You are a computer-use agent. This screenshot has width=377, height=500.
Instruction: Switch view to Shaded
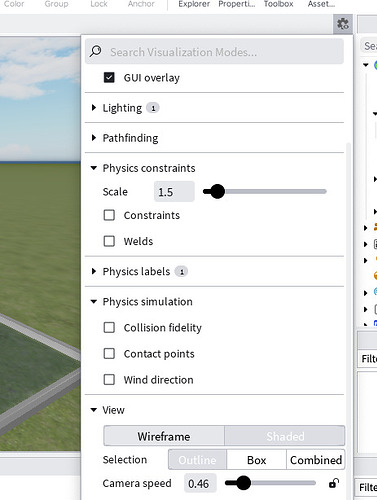(x=285, y=436)
